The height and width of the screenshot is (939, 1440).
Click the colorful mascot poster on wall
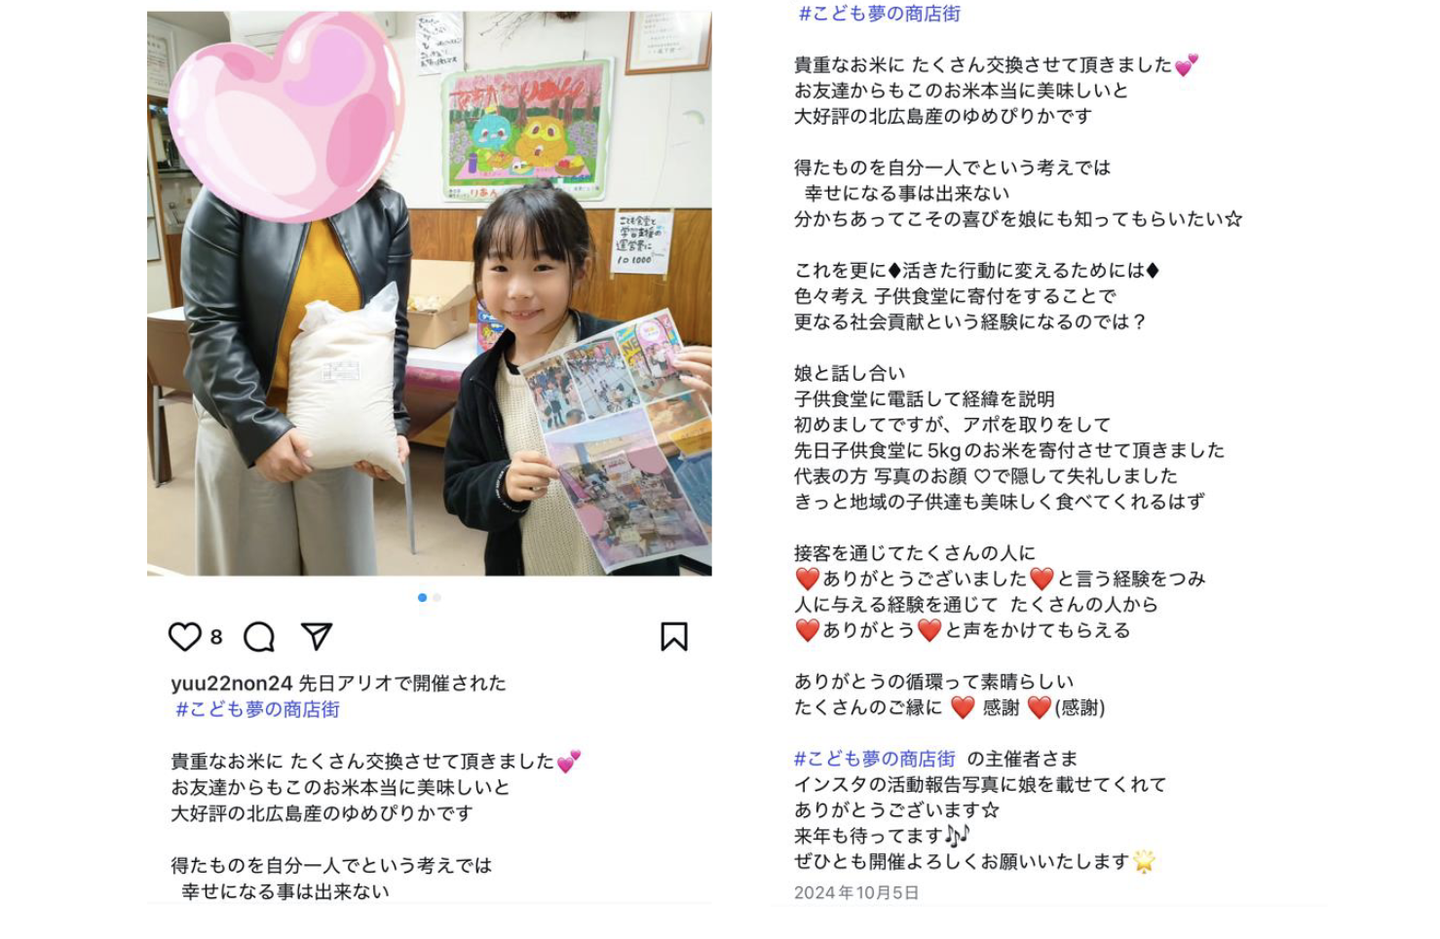click(x=527, y=130)
